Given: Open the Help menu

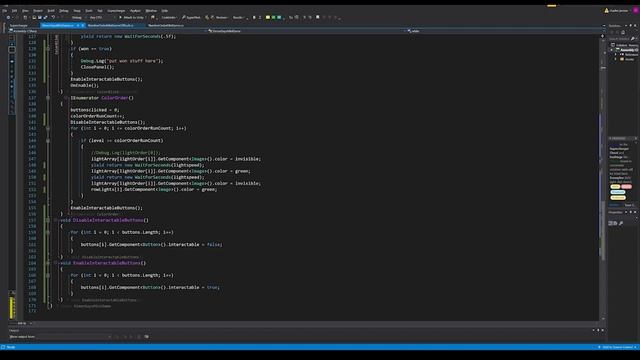Looking at the screenshot, I should pos(165,11).
